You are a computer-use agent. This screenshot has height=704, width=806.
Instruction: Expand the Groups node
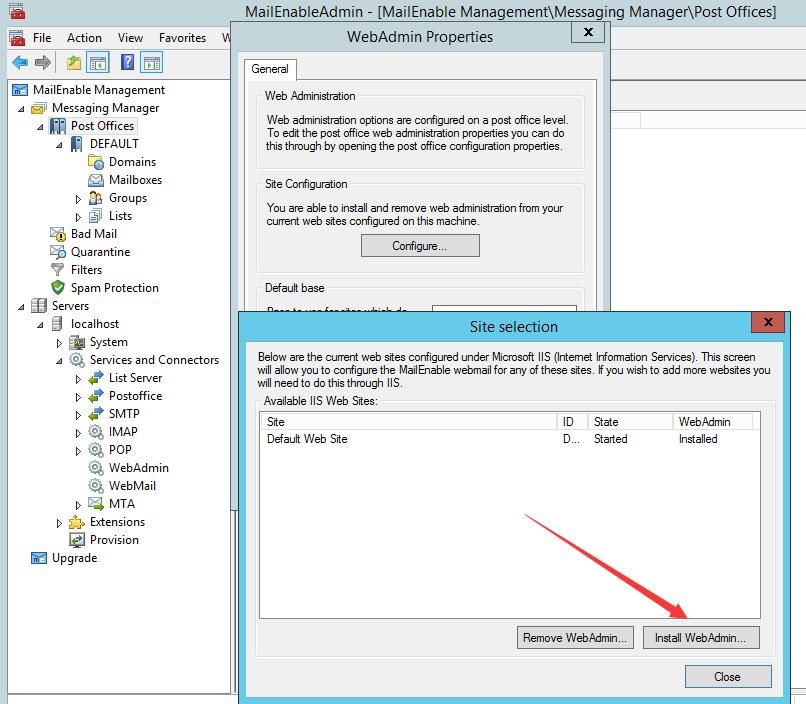click(78, 199)
